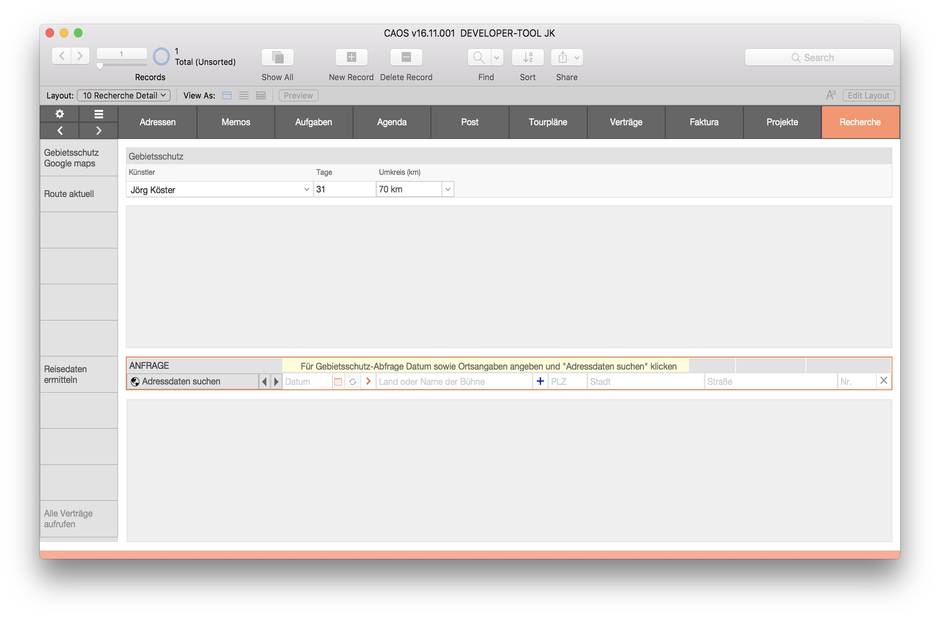Click the record number field showing 1

(x=122, y=54)
